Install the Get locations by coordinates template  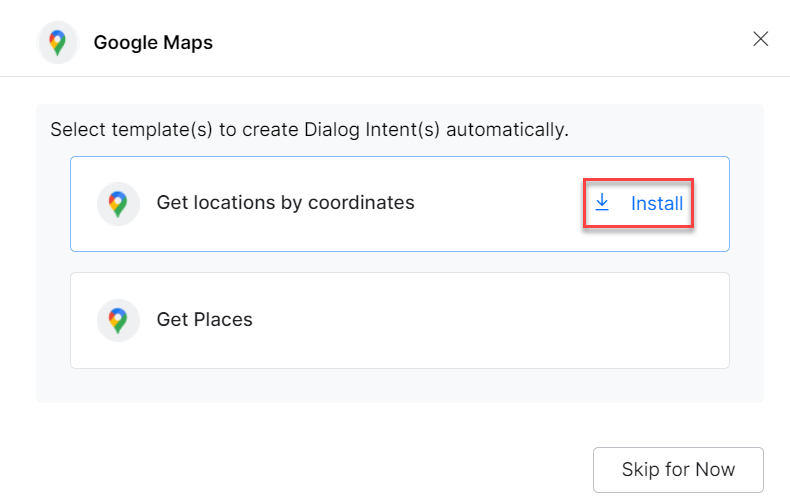640,204
